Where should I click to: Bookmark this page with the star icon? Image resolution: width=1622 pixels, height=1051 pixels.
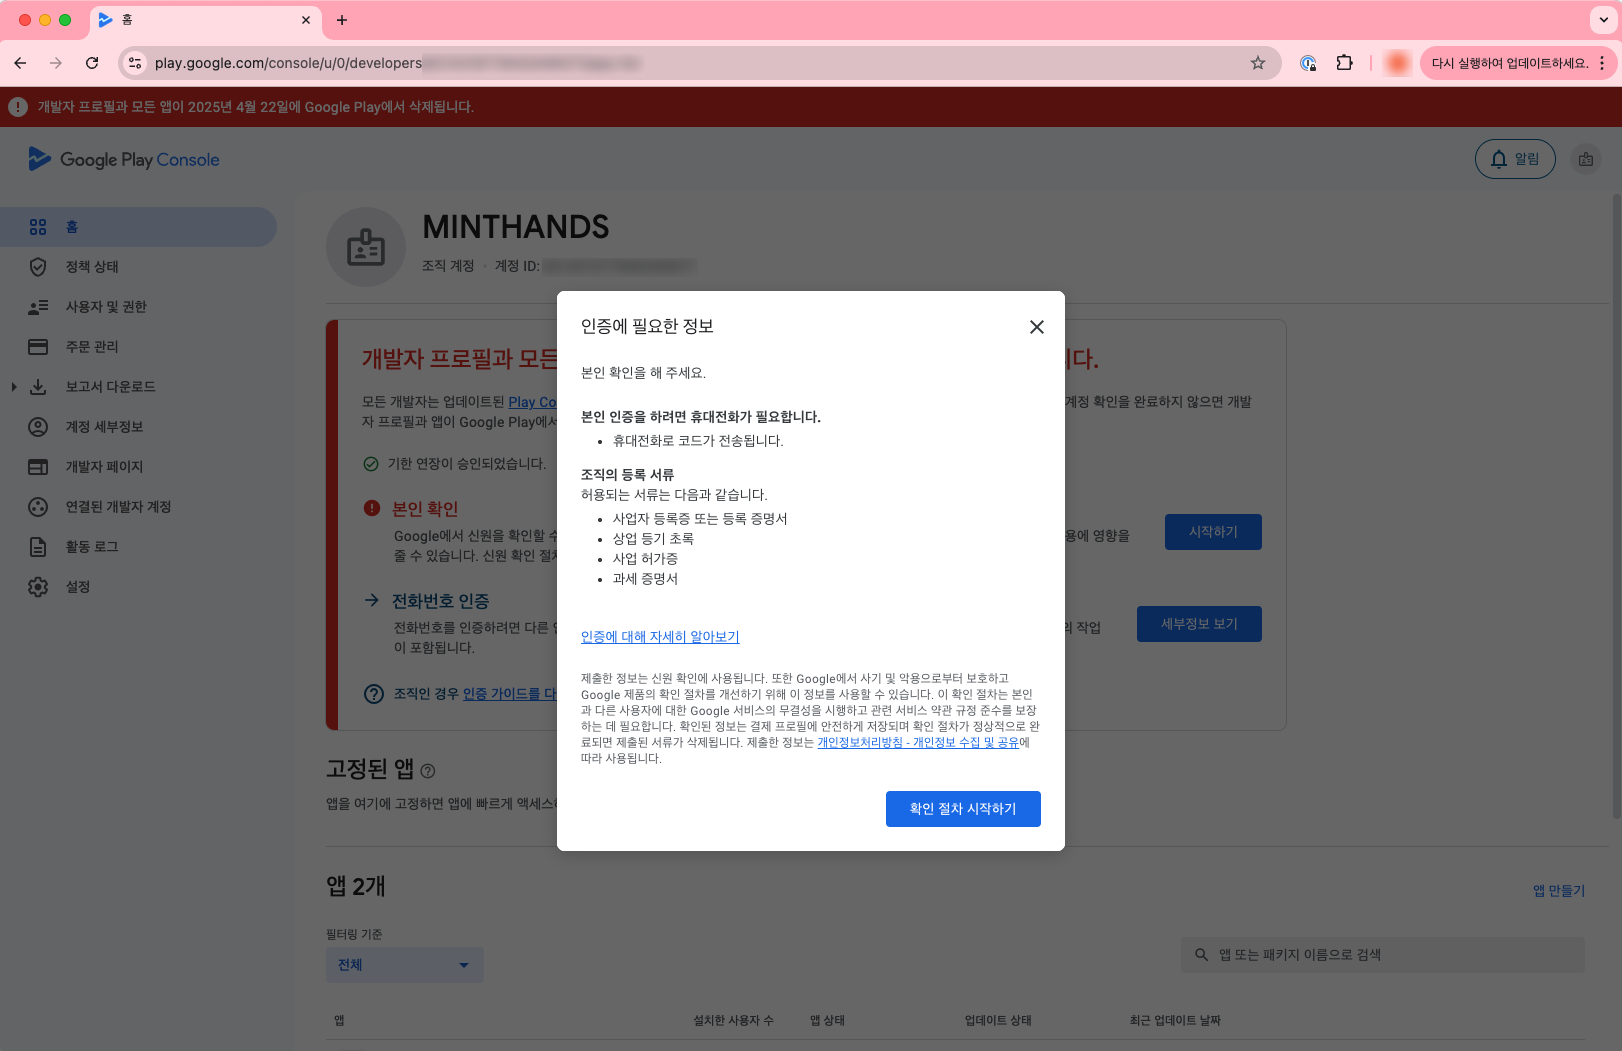(1258, 63)
